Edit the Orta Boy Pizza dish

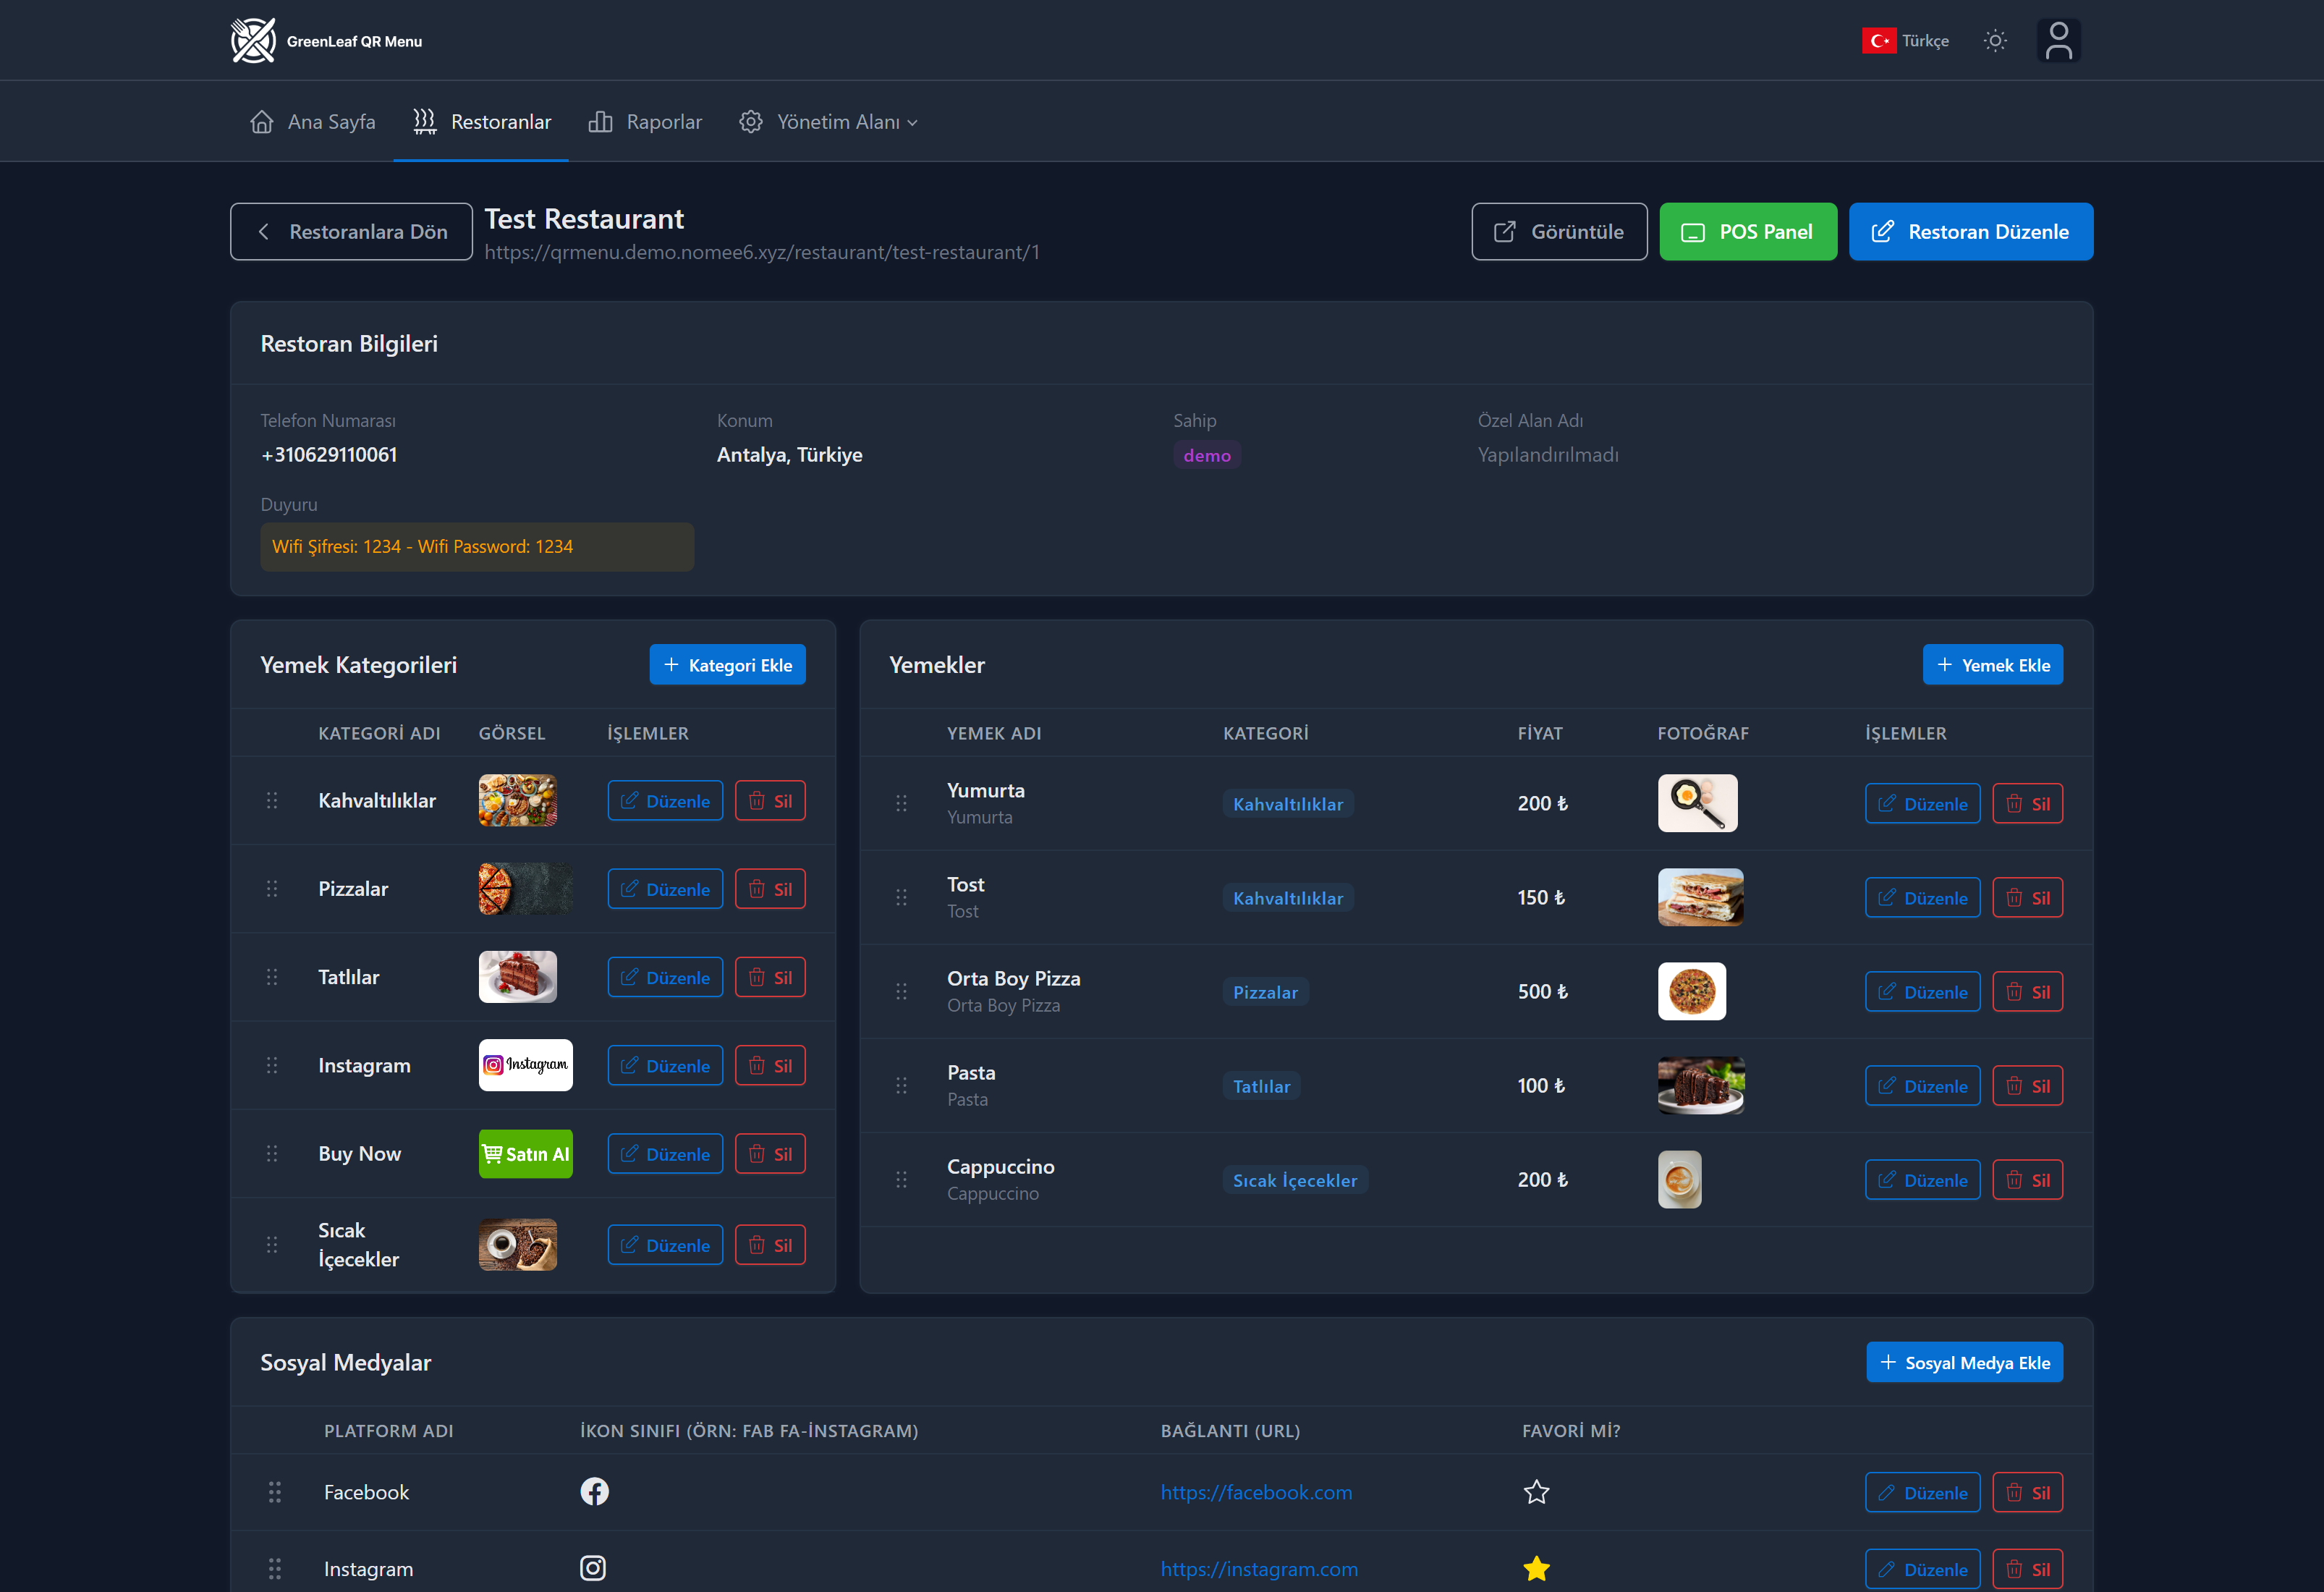pyautogui.click(x=1922, y=992)
